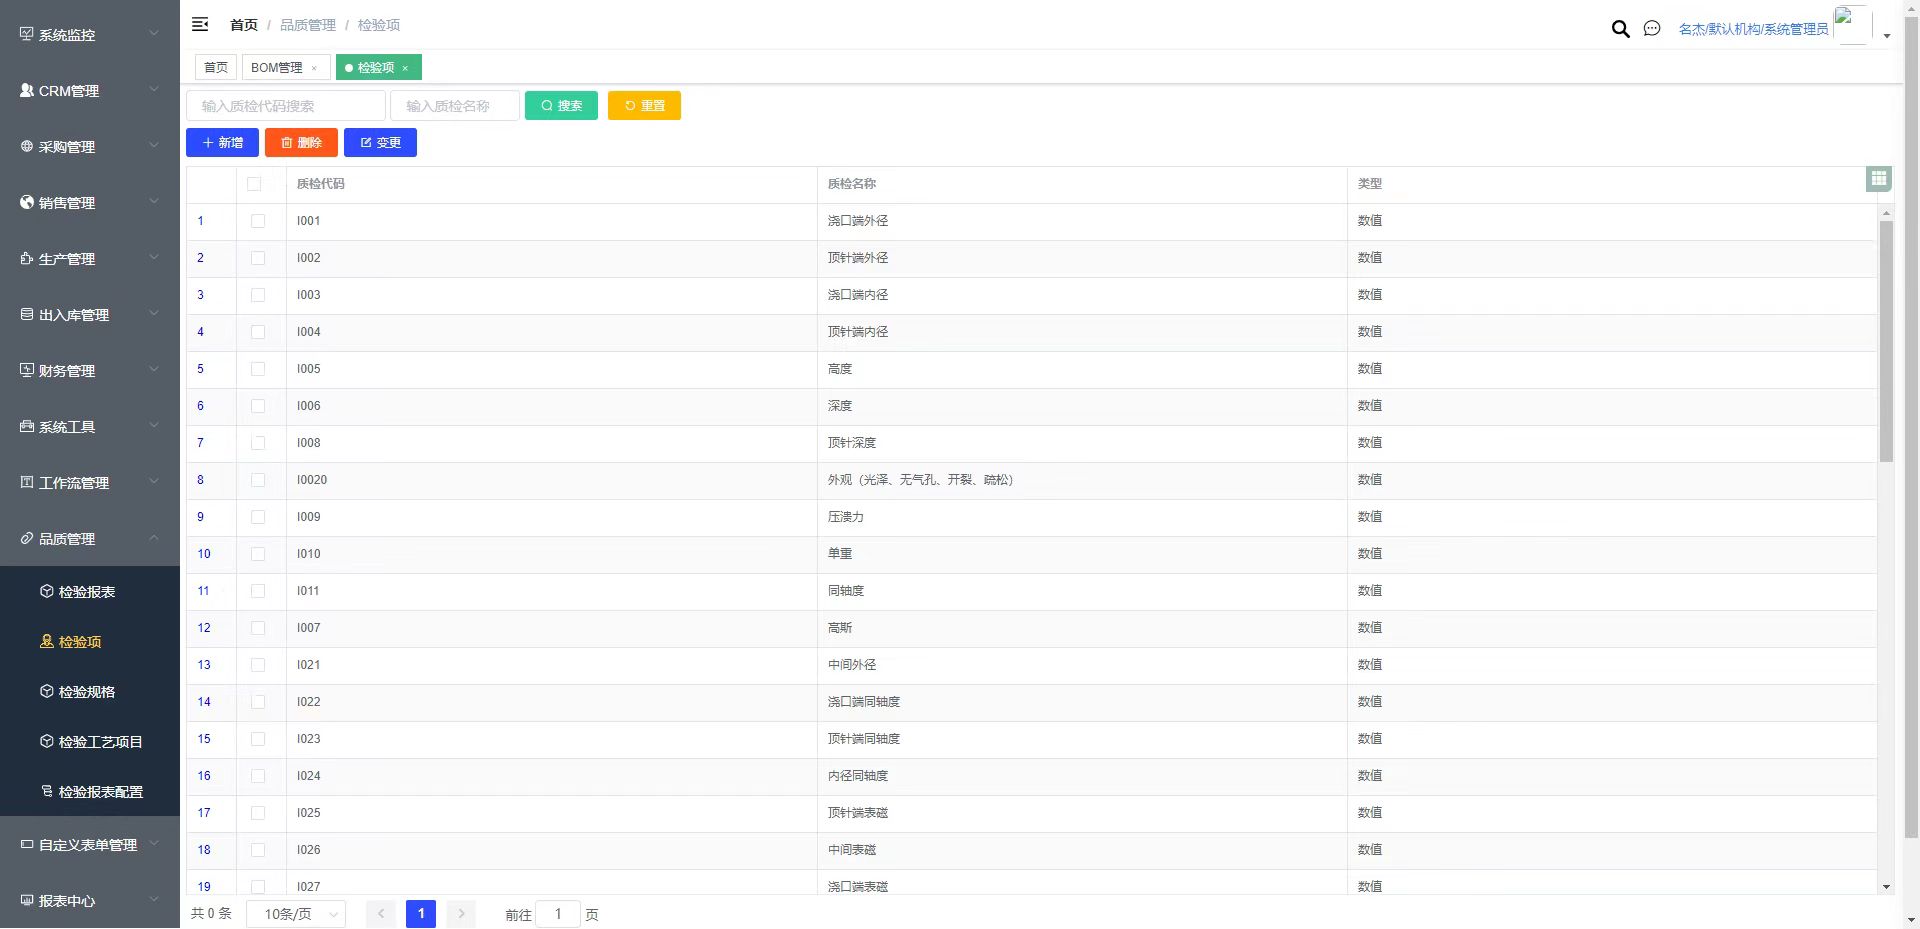Check the row I003 checkbox
The image size is (1920, 929).
point(258,295)
